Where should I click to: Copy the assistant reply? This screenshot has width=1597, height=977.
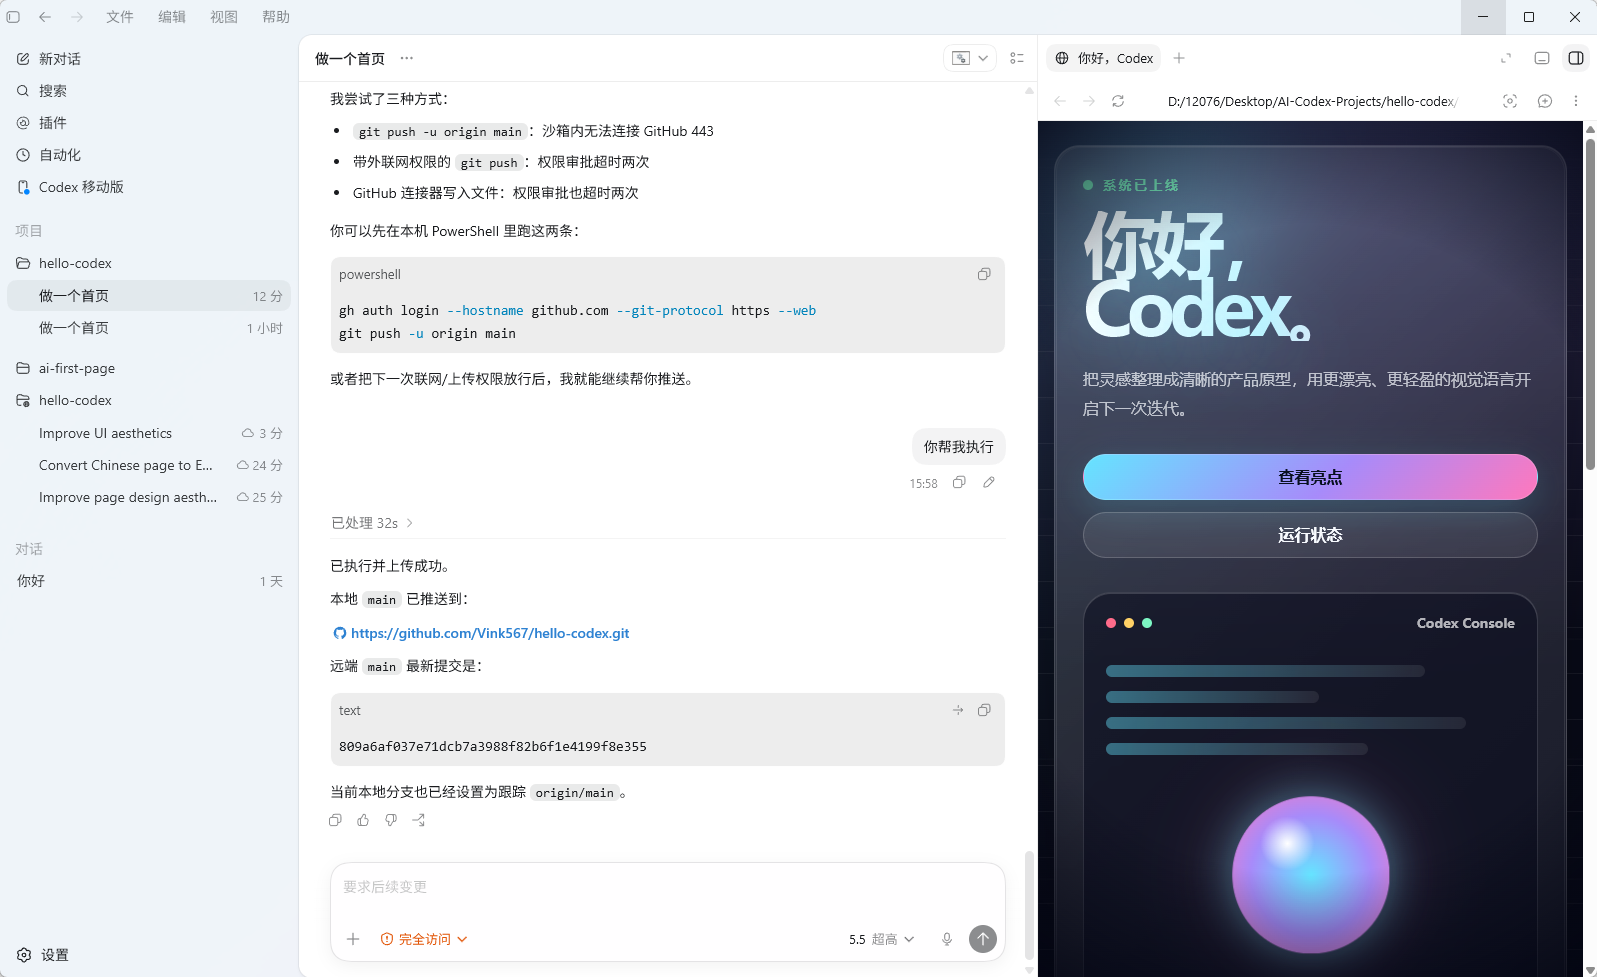(x=335, y=820)
